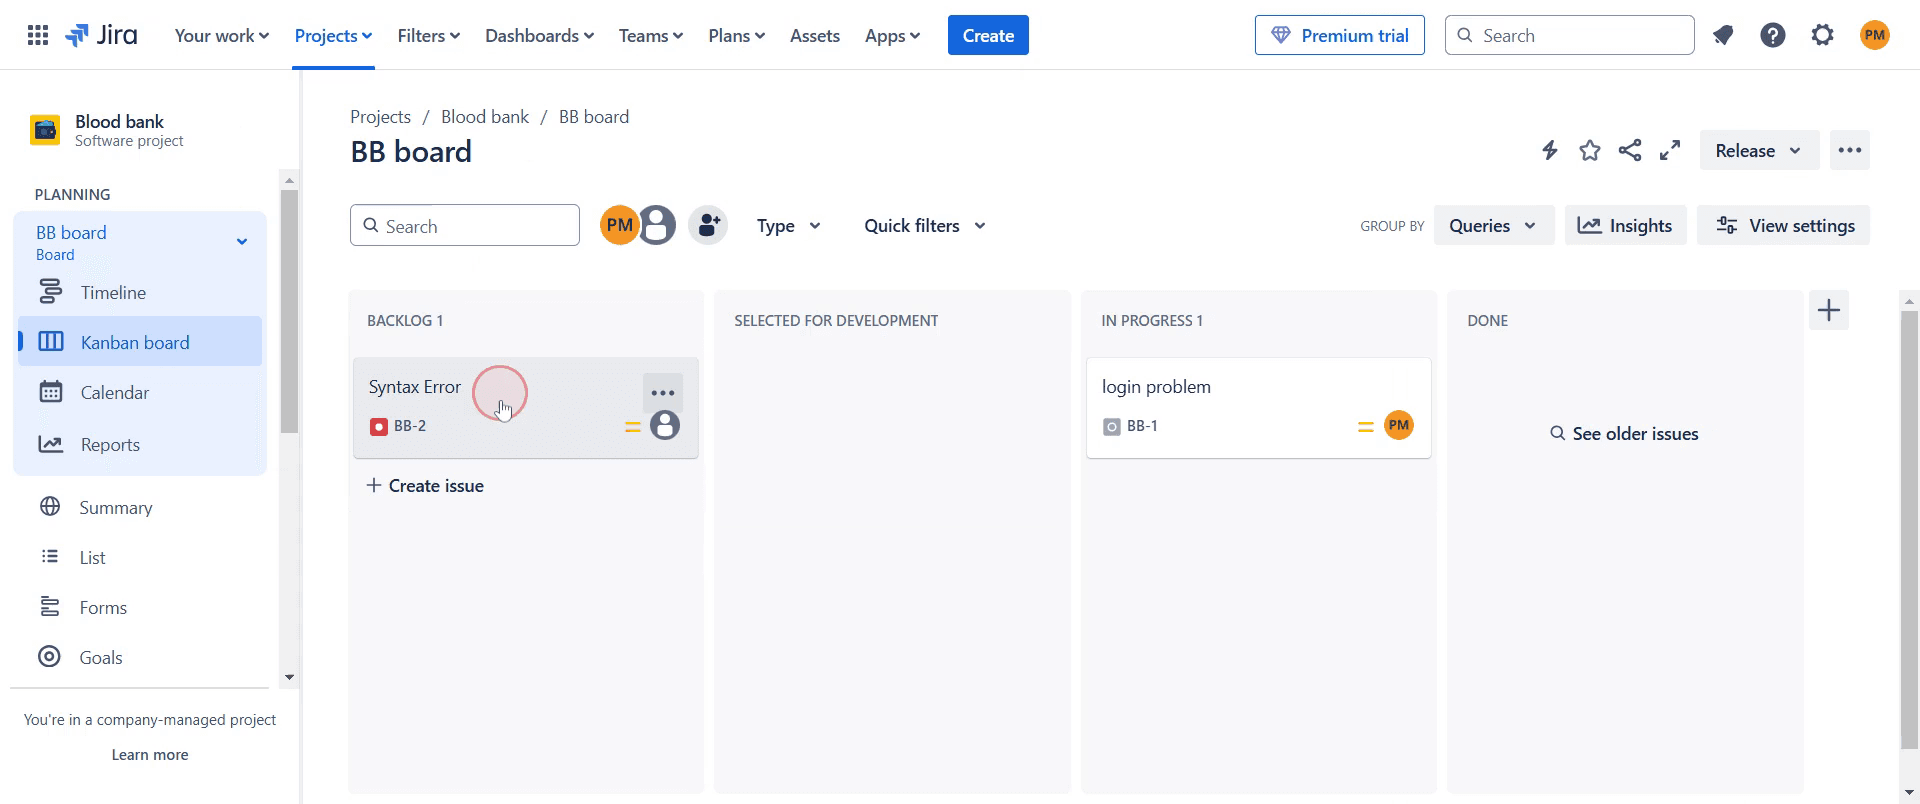The image size is (1920, 804).
Task: Click See older issues link
Action: 1624,434
